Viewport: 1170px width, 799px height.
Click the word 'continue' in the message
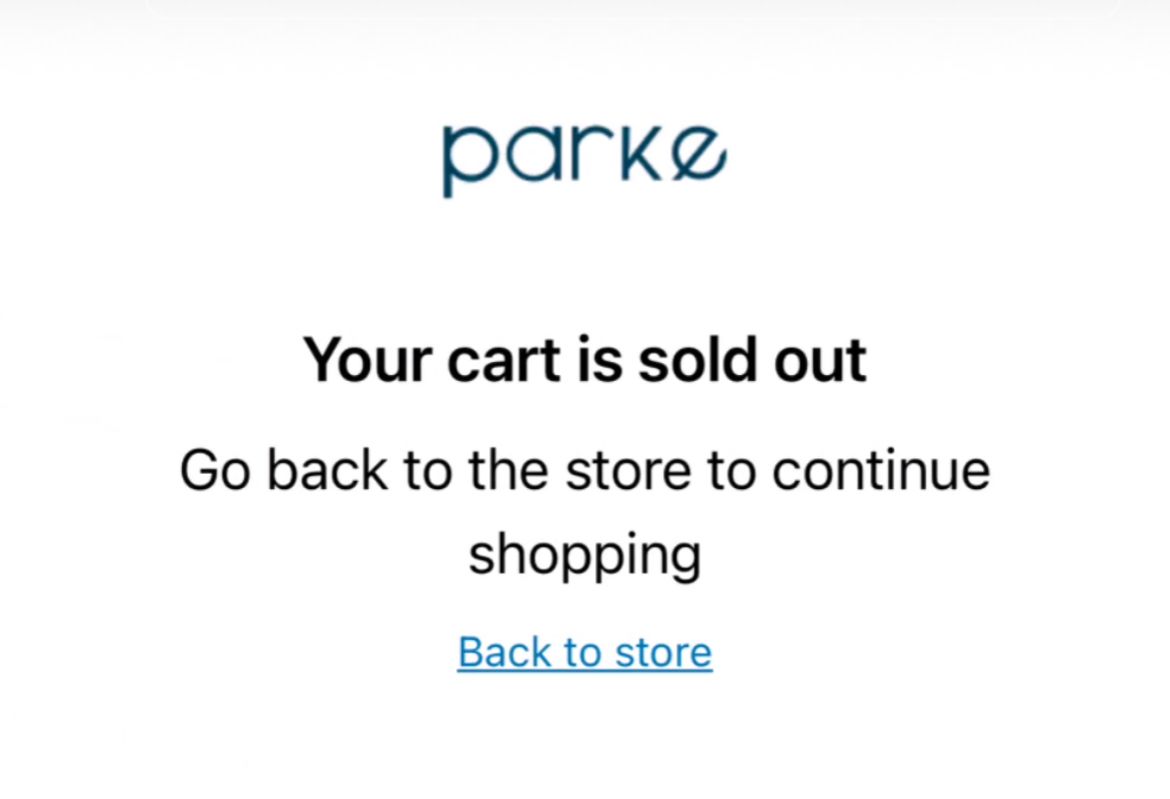[880, 471]
